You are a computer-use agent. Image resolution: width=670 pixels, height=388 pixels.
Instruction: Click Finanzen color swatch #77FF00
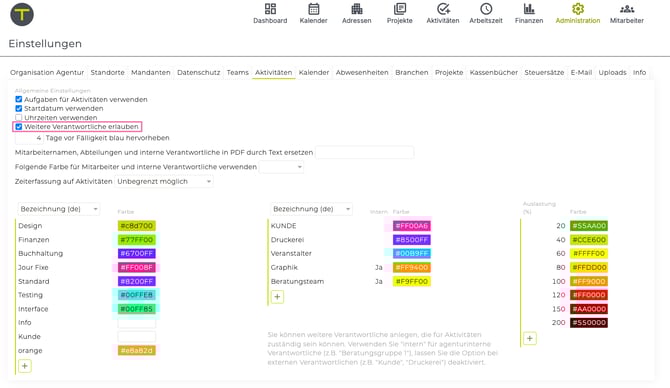(137, 240)
